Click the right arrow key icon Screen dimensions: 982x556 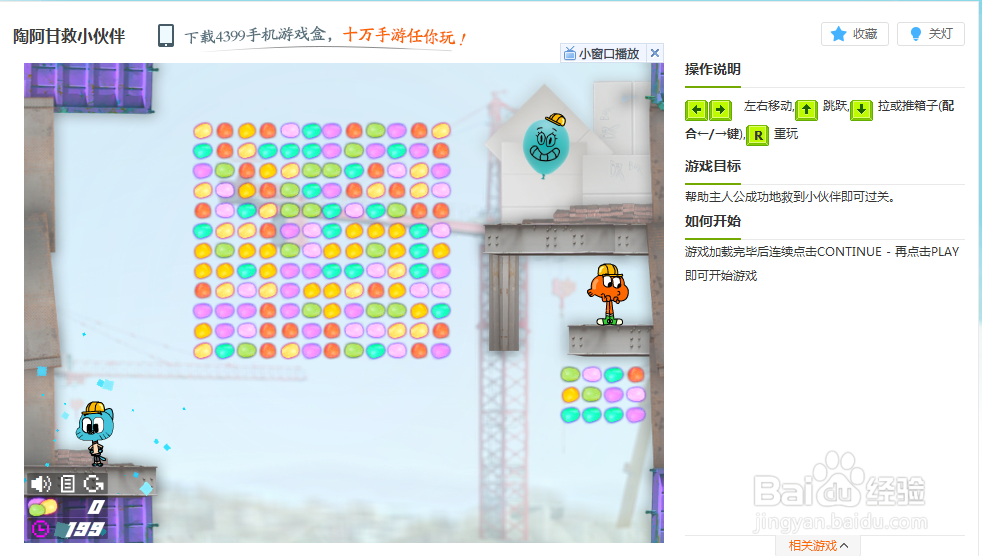pyautogui.click(x=720, y=110)
